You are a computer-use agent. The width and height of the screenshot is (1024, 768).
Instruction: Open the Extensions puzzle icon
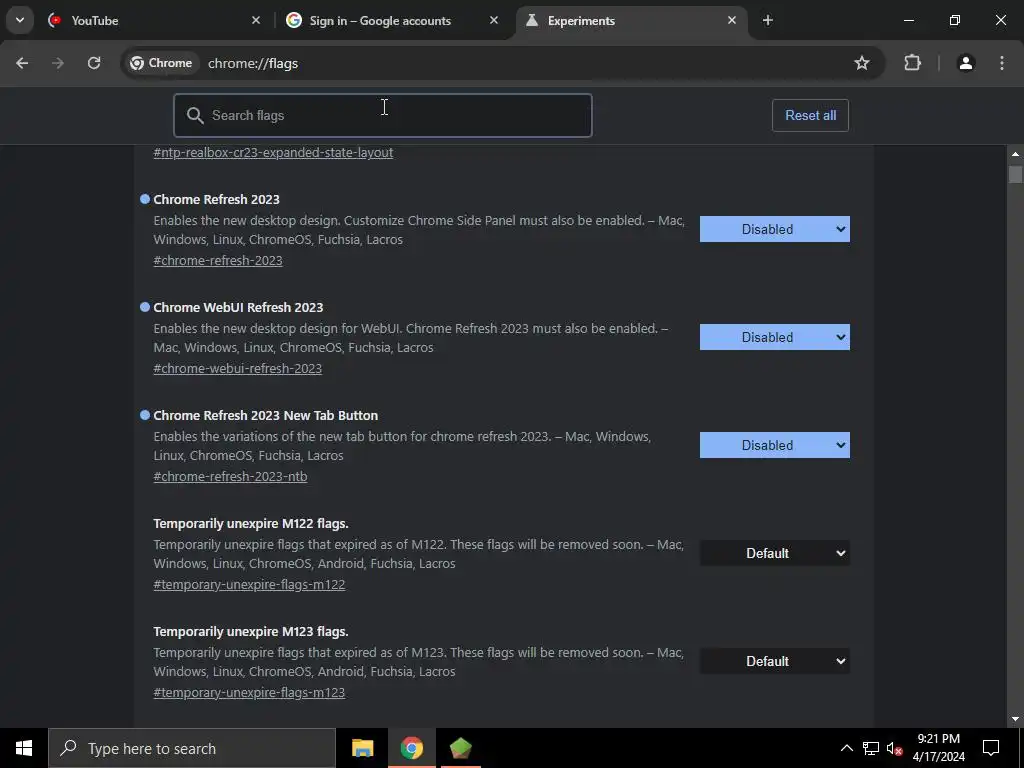click(x=912, y=63)
